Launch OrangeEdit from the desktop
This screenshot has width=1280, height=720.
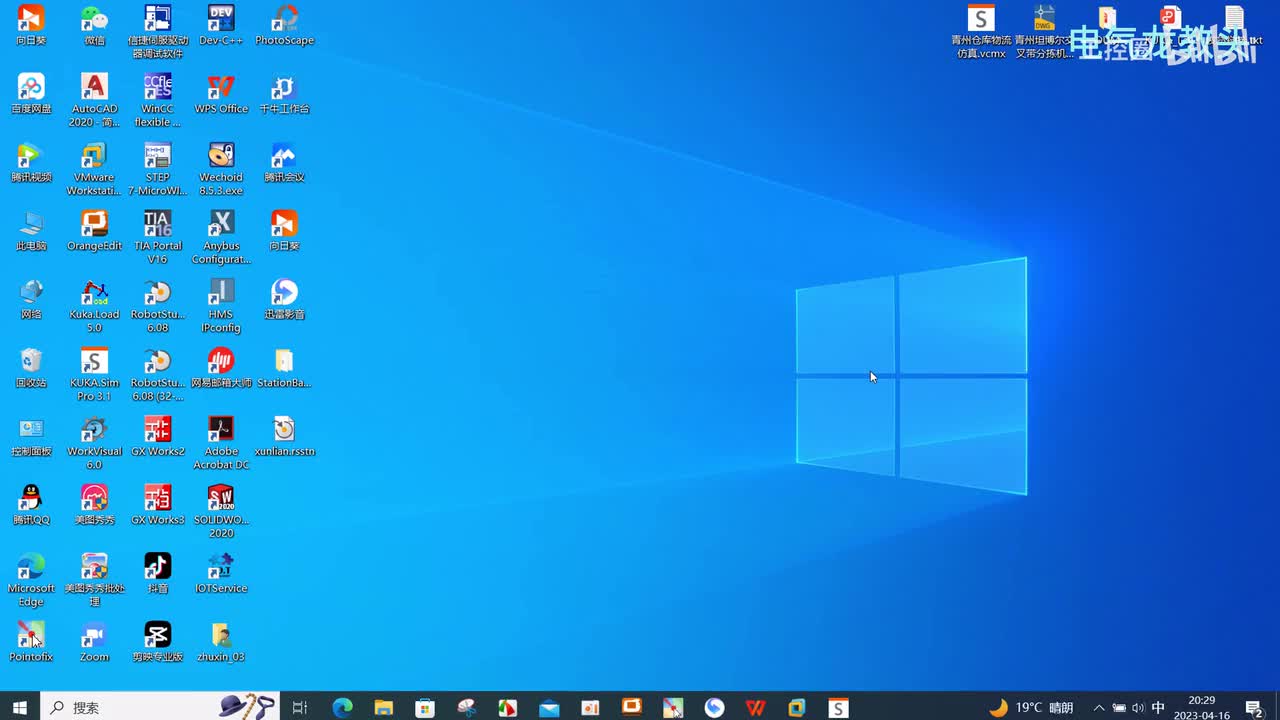pos(94,231)
